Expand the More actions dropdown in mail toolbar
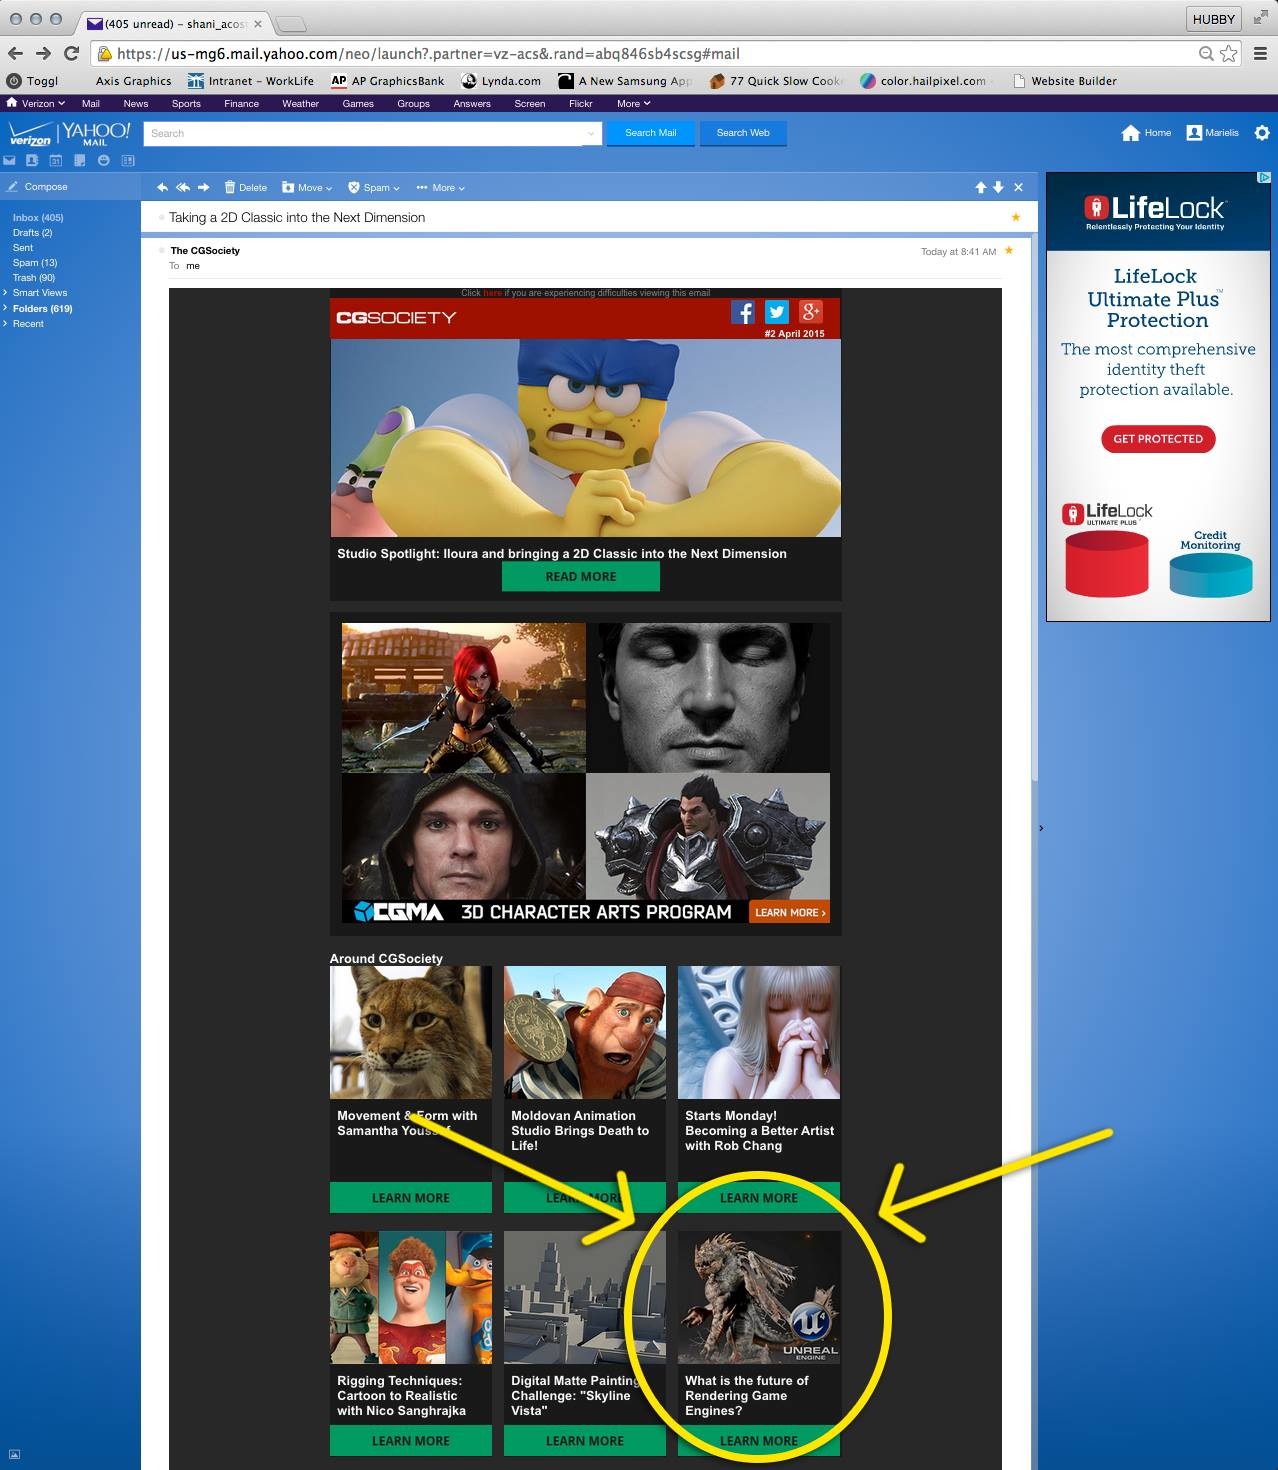 click(x=441, y=187)
